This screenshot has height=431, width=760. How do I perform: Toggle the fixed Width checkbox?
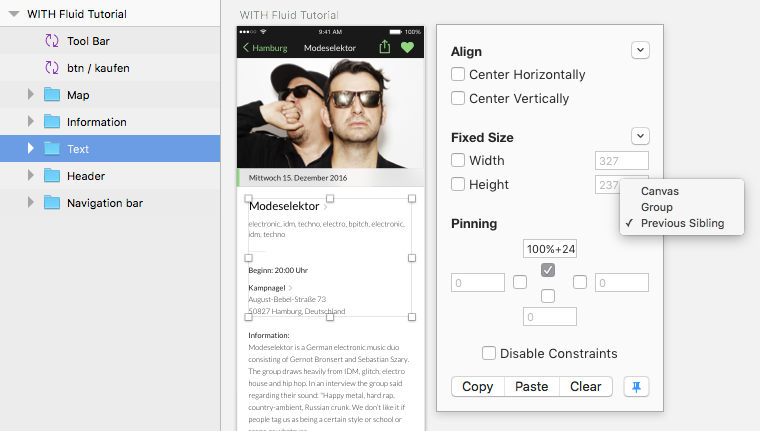pos(458,160)
